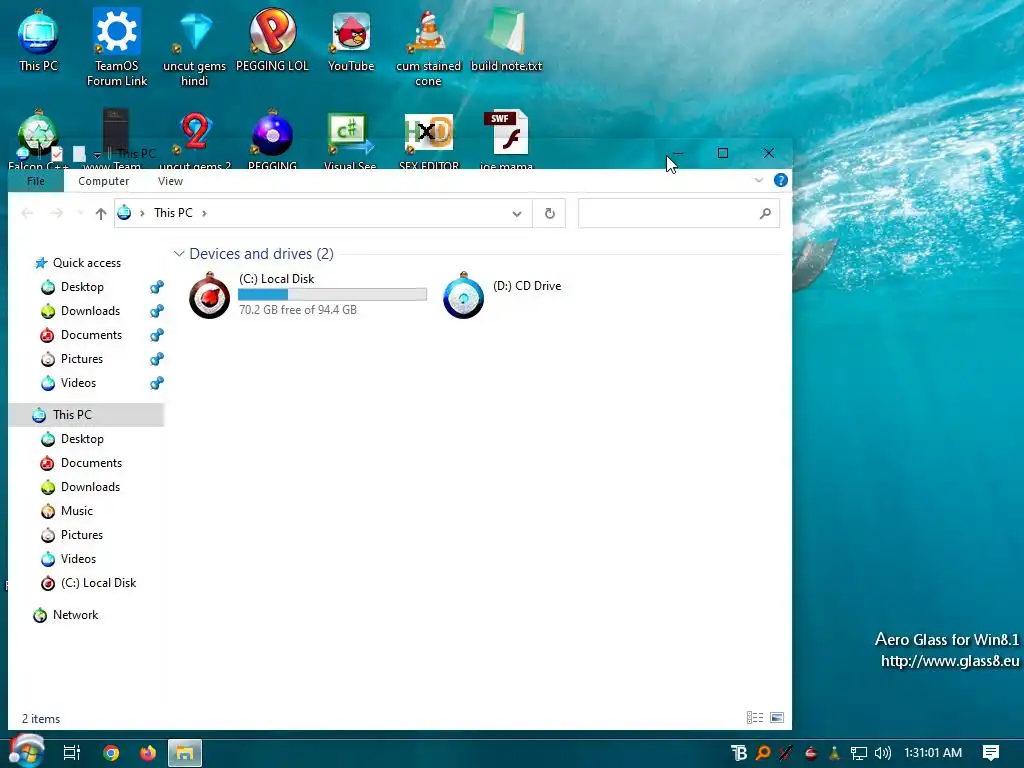The height and width of the screenshot is (768, 1024).
Task: Click the 2 items status text
Action: point(41,718)
